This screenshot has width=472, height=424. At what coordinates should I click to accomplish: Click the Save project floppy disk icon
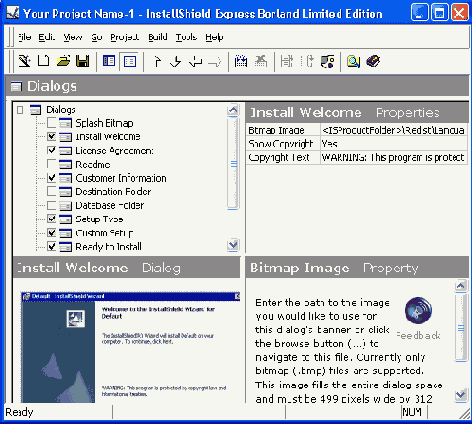[82, 61]
